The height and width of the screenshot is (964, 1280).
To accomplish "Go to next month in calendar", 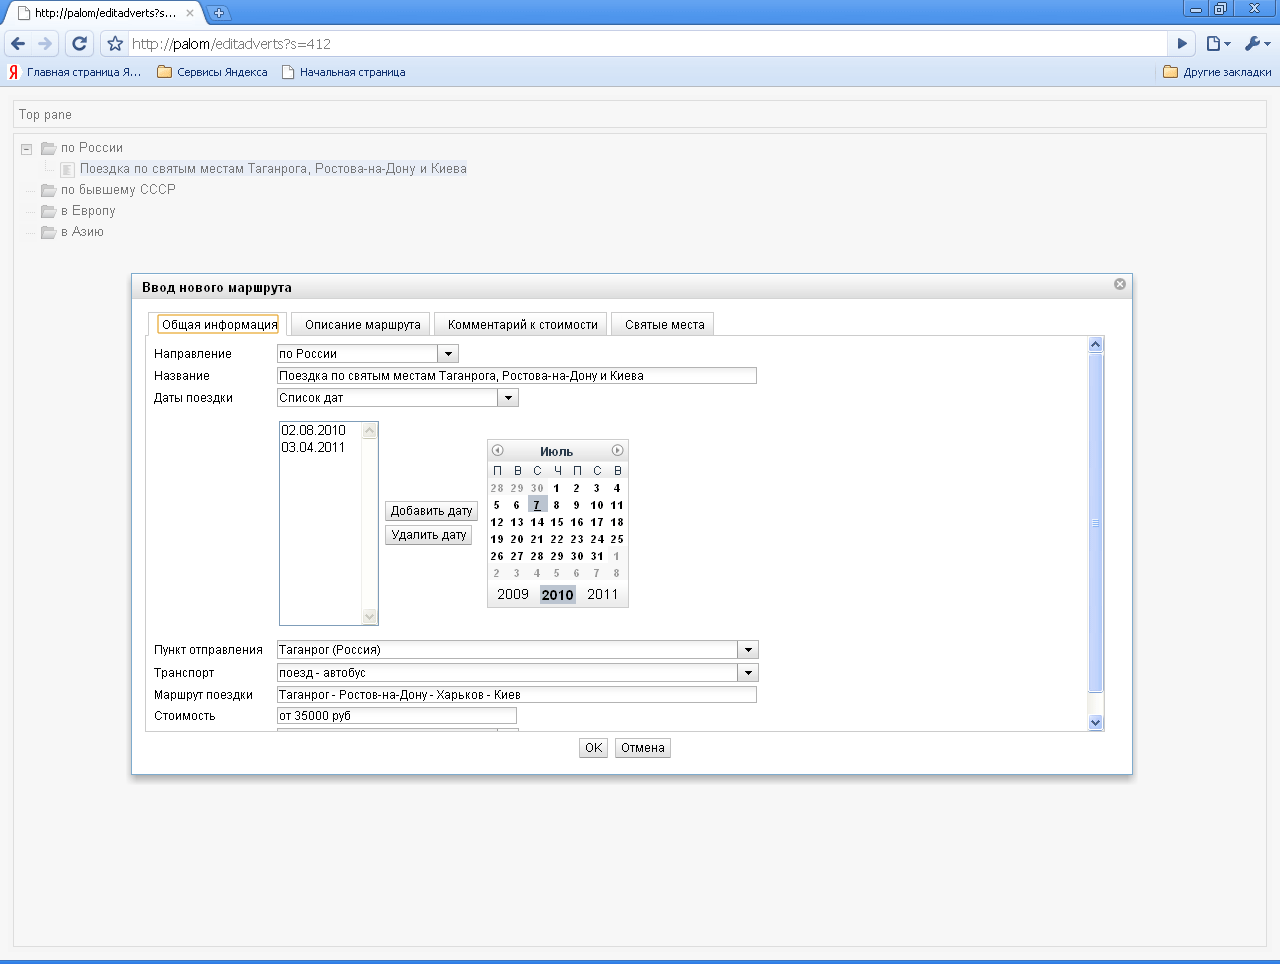I will tap(617, 451).
